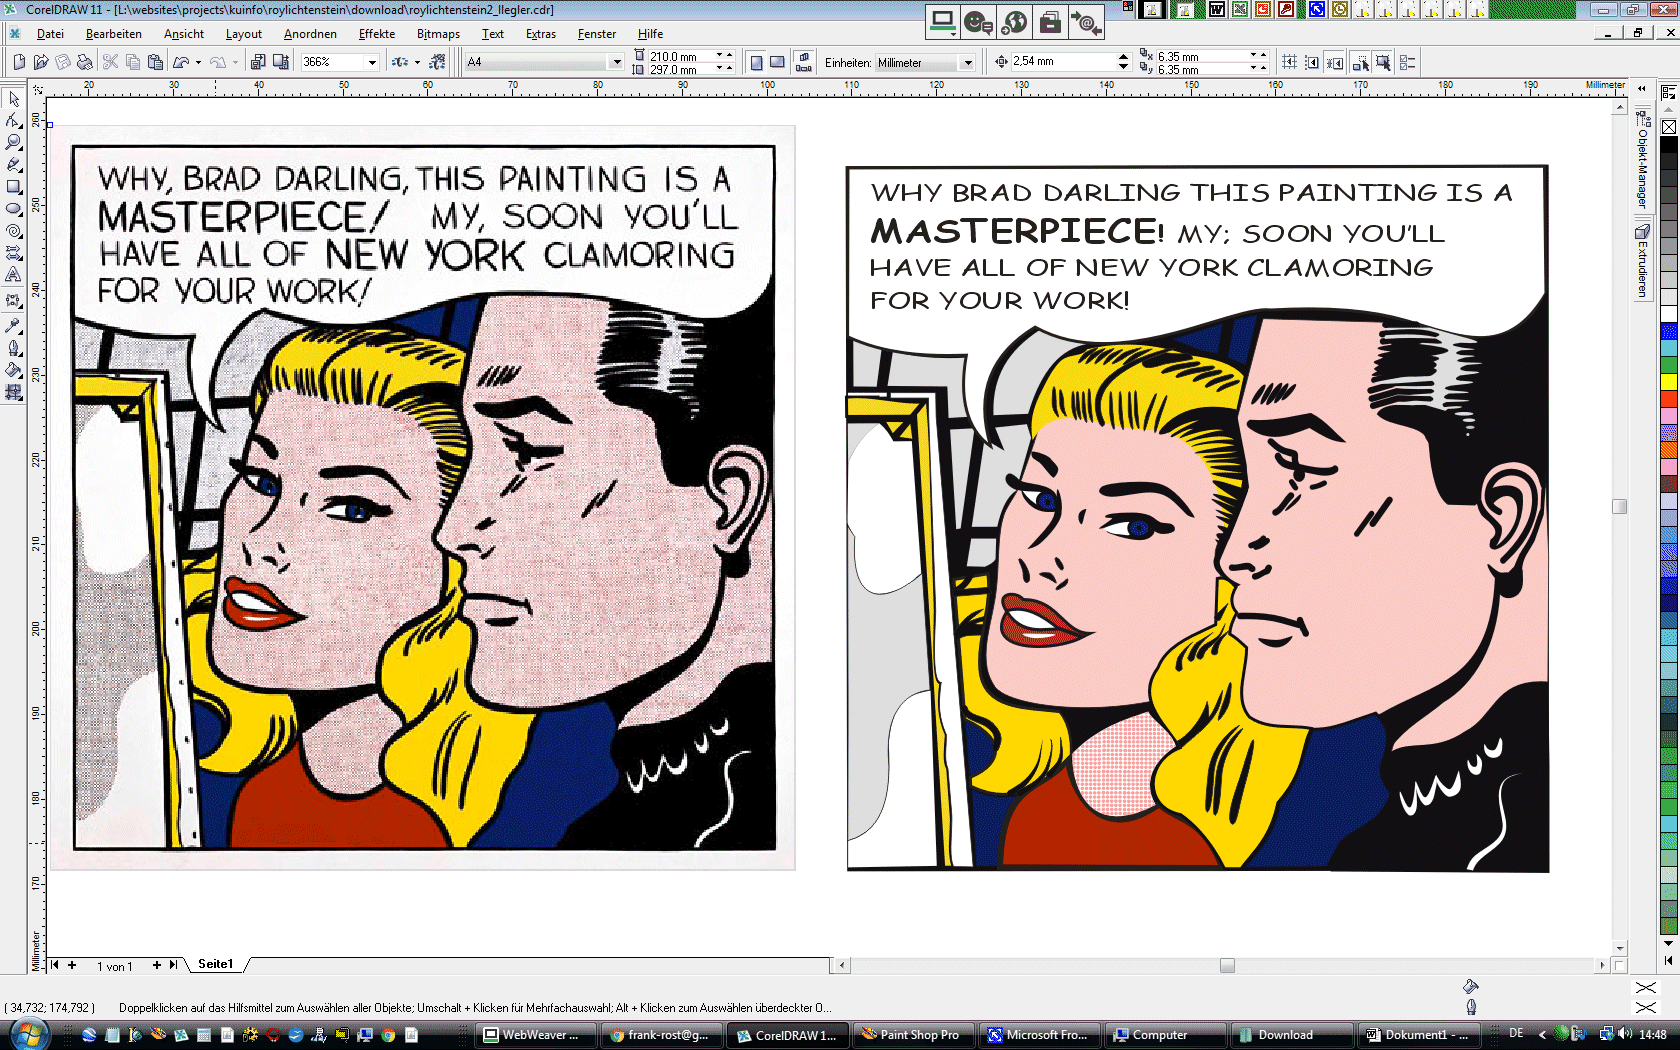This screenshot has width=1680, height=1050.
Task: Click the Export icon
Action: (281, 62)
